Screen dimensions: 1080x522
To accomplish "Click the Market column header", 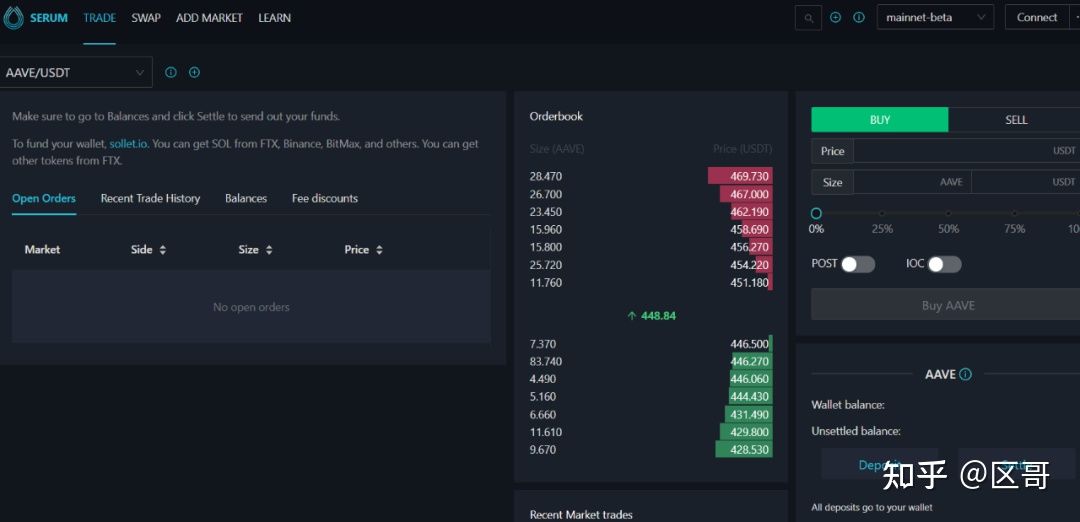I will click(42, 249).
